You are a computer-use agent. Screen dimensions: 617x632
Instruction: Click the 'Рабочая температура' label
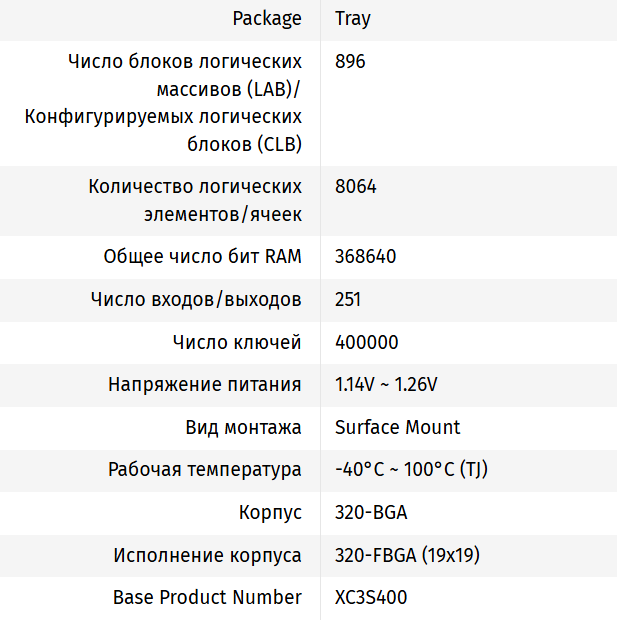coord(204,470)
